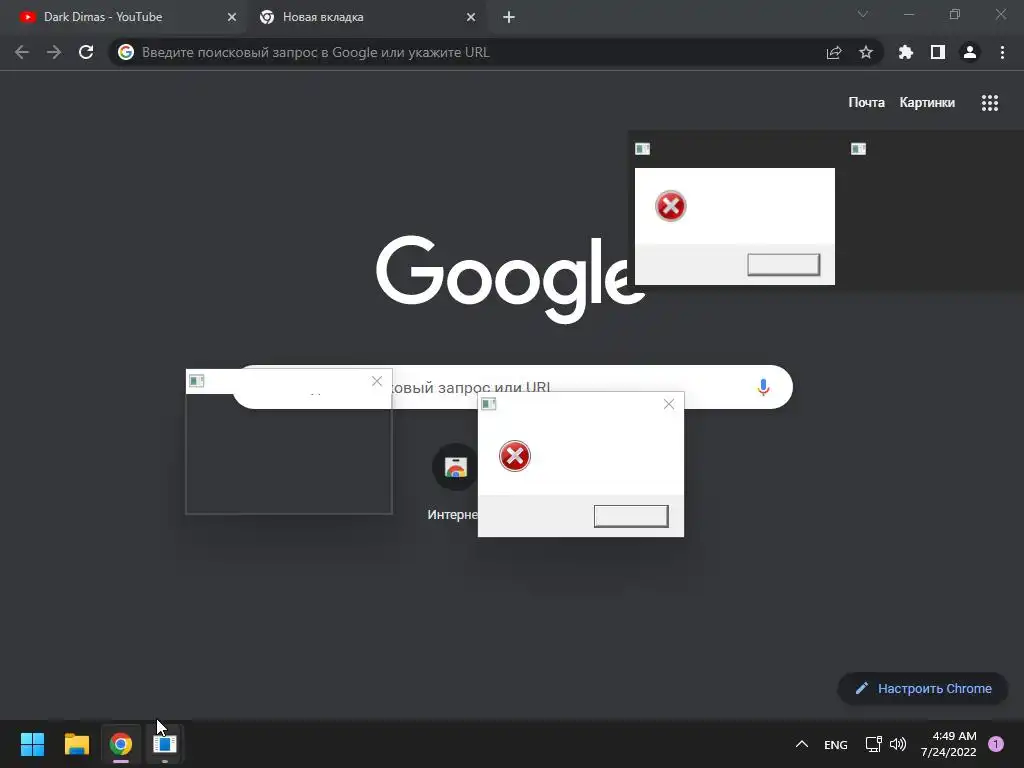
Task: Click the red error icon in lower dialog
Action: pos(515,456)
